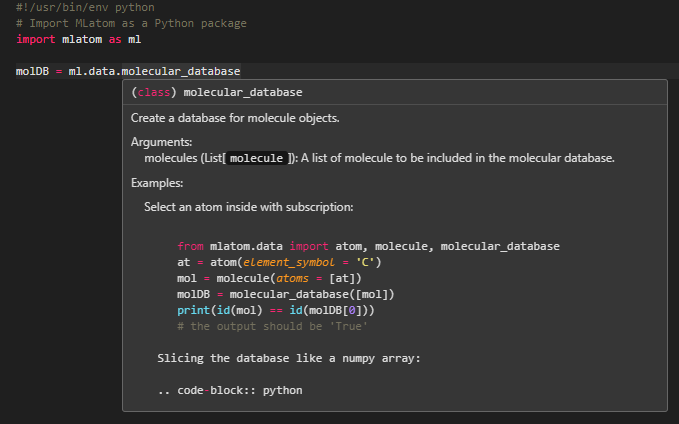Click 'ml.data' in the assignment line

pyautogui.click(x=92, y=71)
